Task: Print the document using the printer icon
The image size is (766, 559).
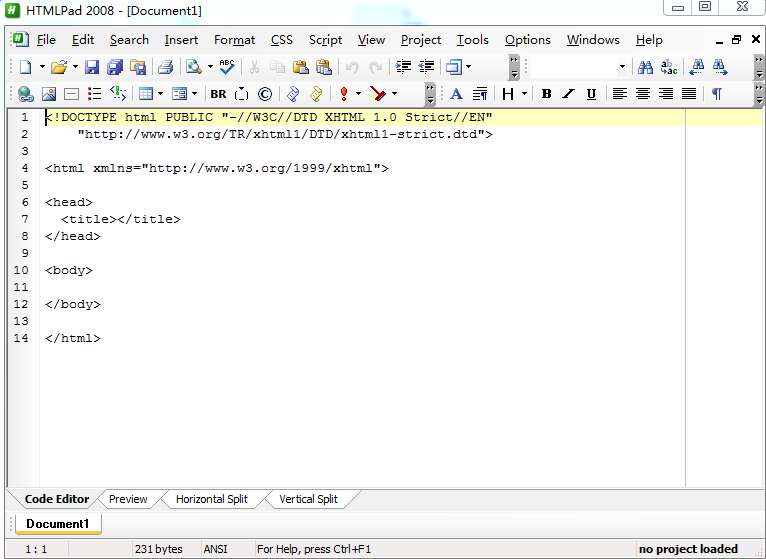Action: tap(166, 67)
